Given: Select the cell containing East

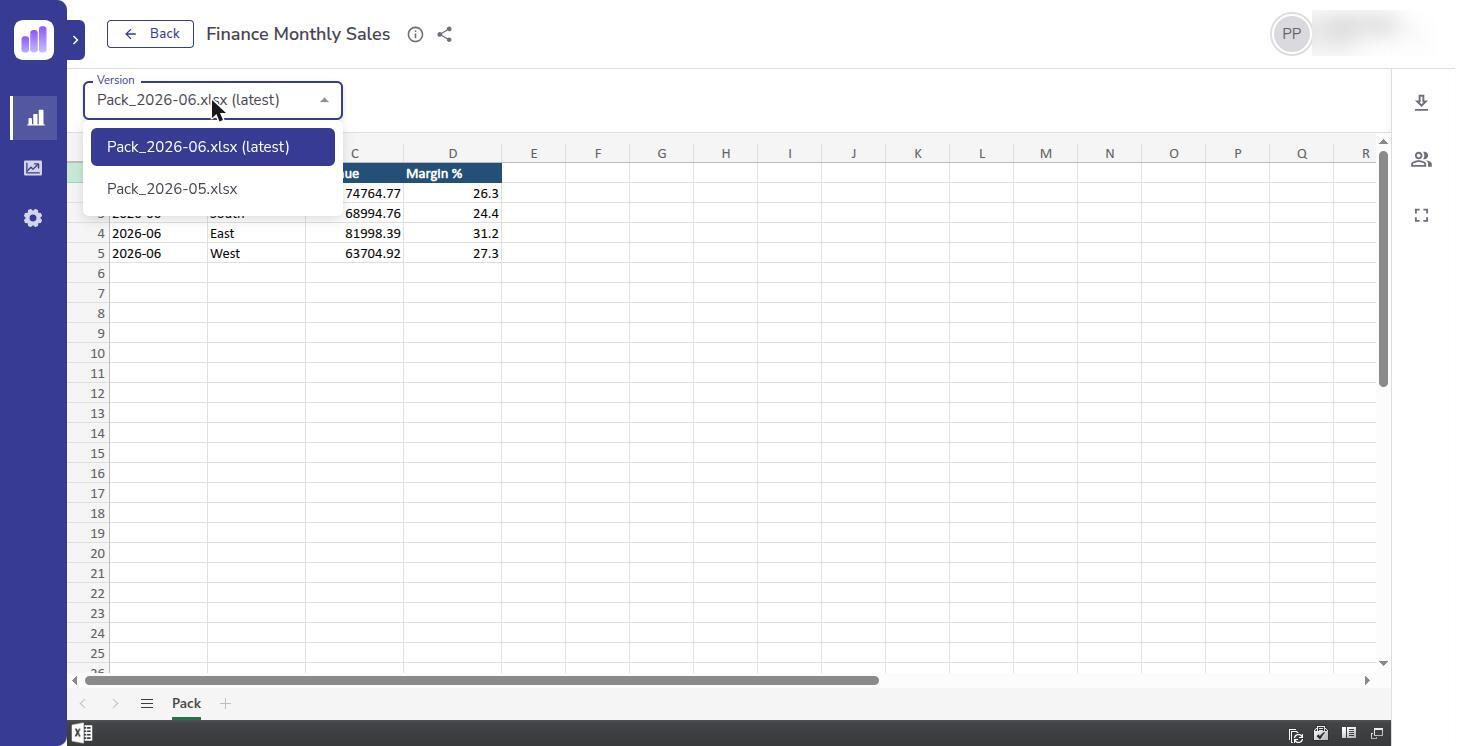Looking at the screenshot, I should tap(256, 234).
